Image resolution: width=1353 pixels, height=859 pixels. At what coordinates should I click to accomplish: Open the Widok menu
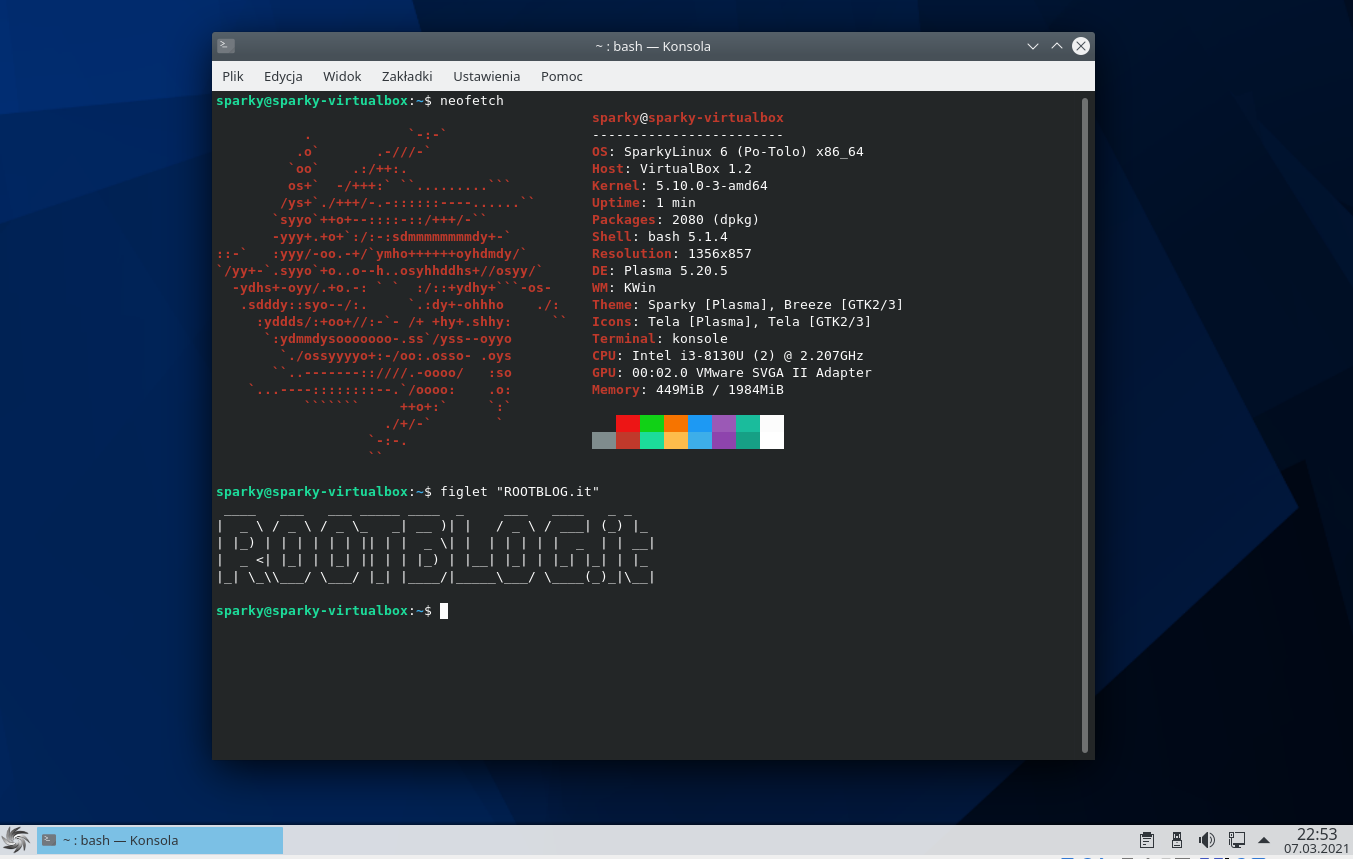coord(342,76)
